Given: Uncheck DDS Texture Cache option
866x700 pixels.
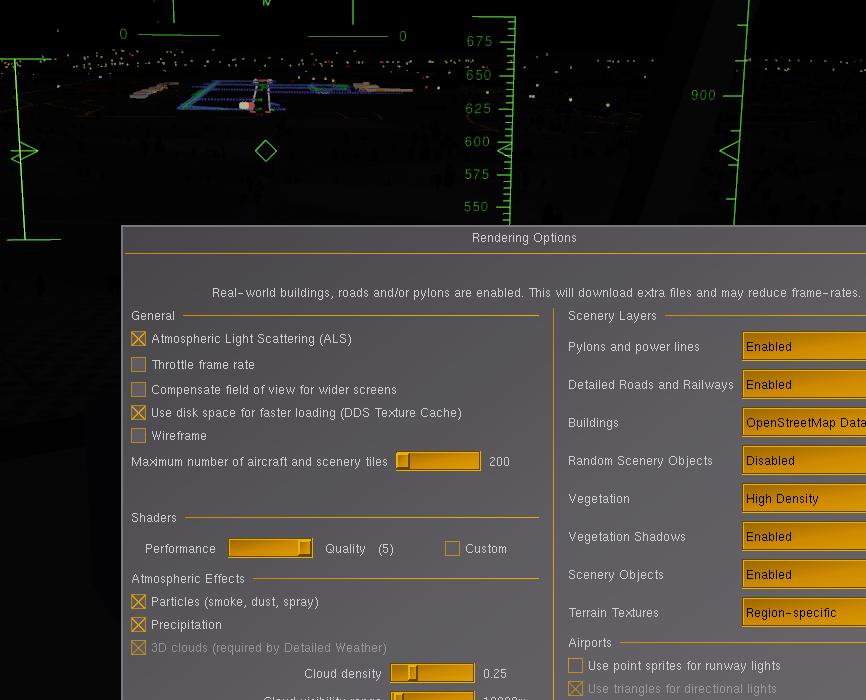Looking at the screenshot, I should point(139,413).
